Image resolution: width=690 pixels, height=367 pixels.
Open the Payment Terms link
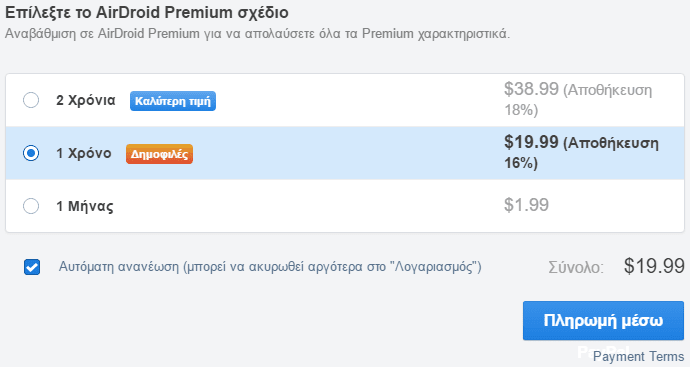click(639, 356)
